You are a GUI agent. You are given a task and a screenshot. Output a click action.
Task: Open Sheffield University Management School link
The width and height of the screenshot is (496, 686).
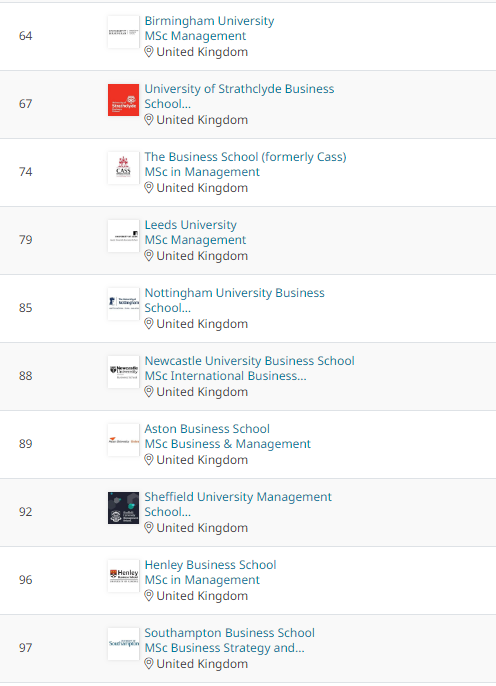tap(238, 504)
